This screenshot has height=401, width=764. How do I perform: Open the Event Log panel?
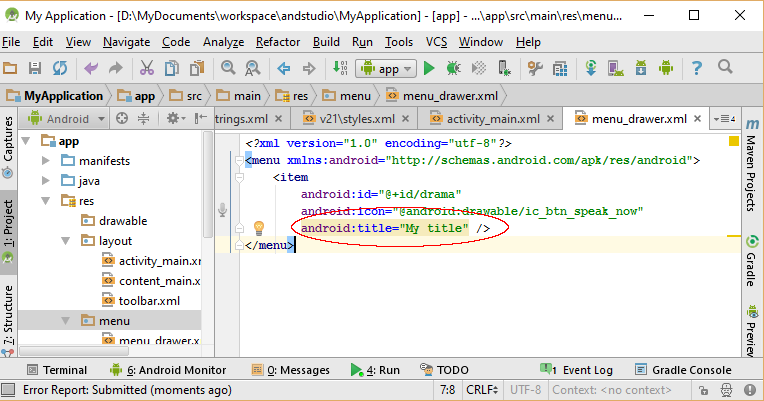[x=576, y=370]
